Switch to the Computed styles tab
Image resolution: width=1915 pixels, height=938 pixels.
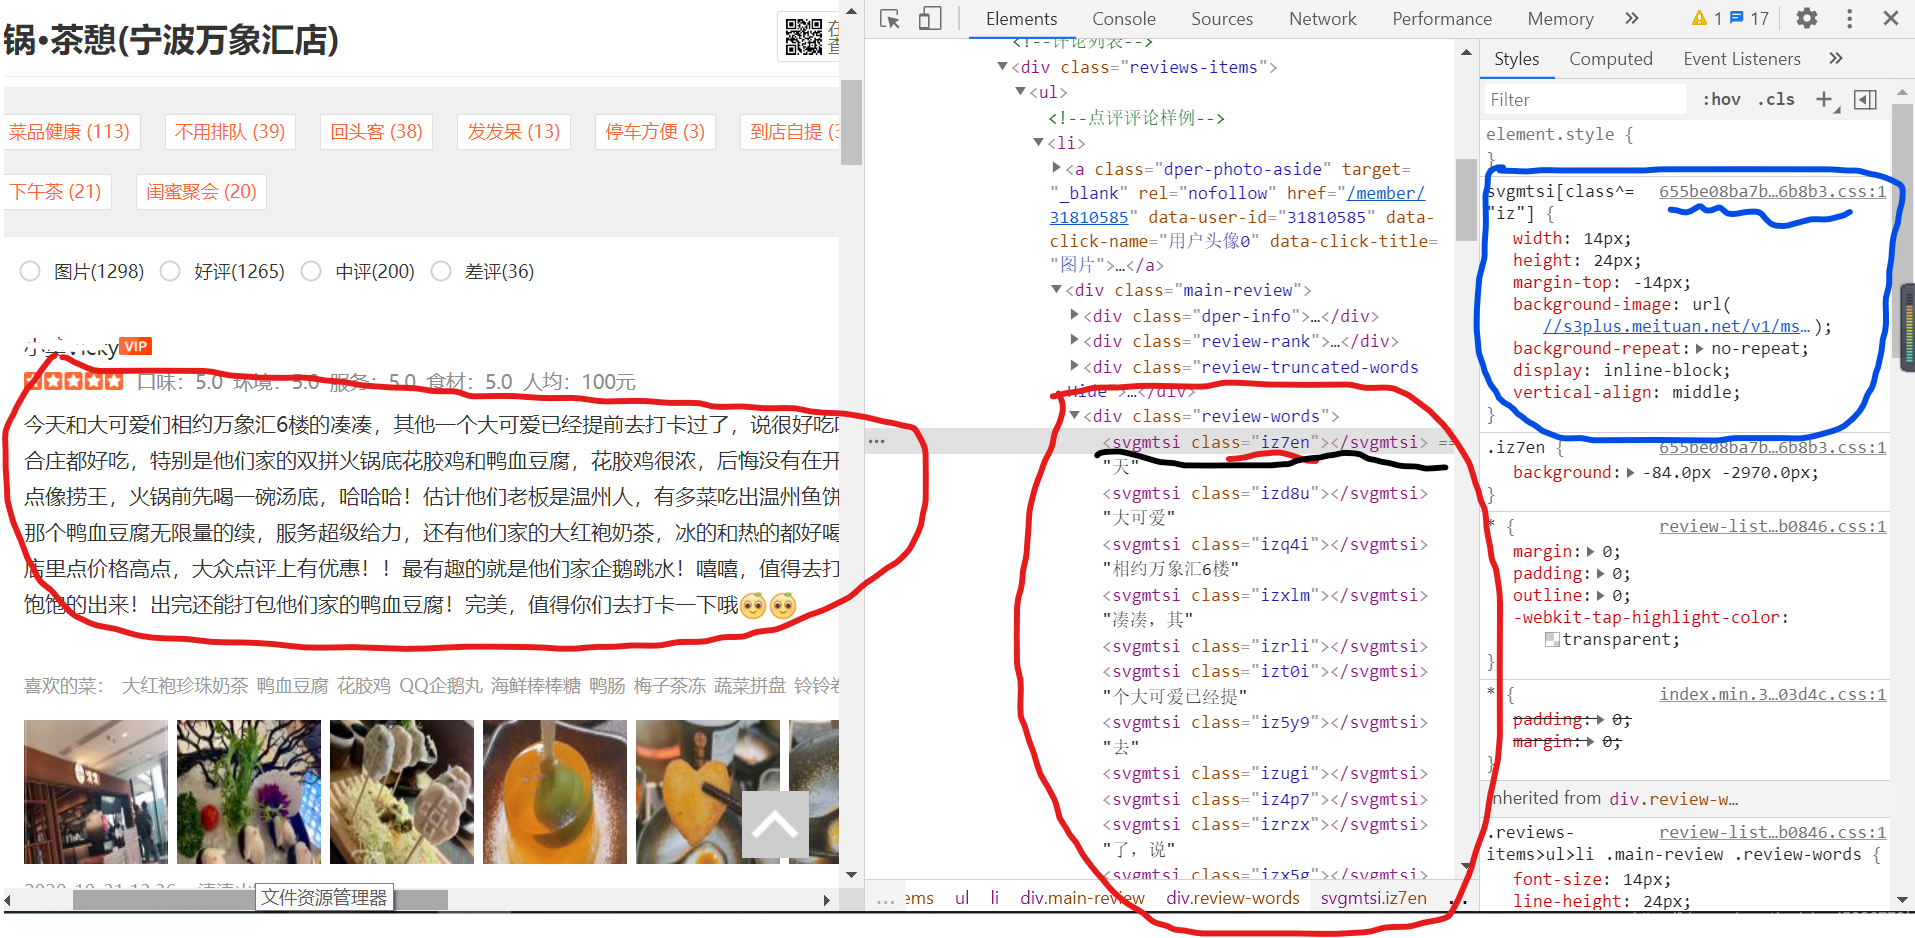pos(1610,58)
